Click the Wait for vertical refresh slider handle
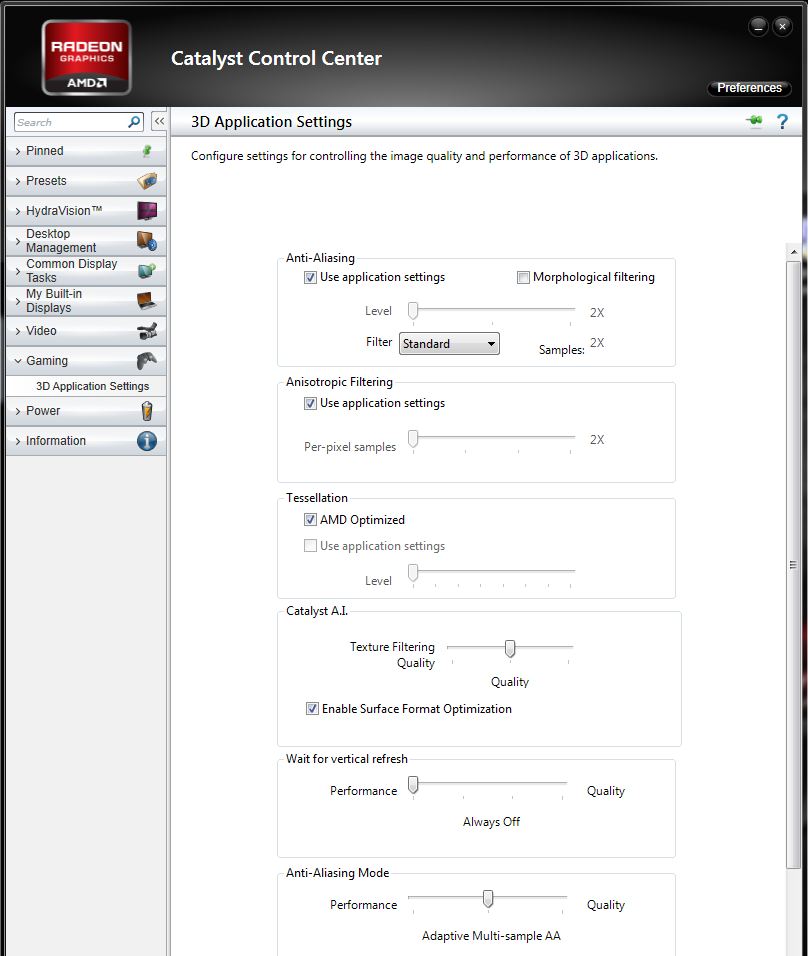 (x=413, y=785)
